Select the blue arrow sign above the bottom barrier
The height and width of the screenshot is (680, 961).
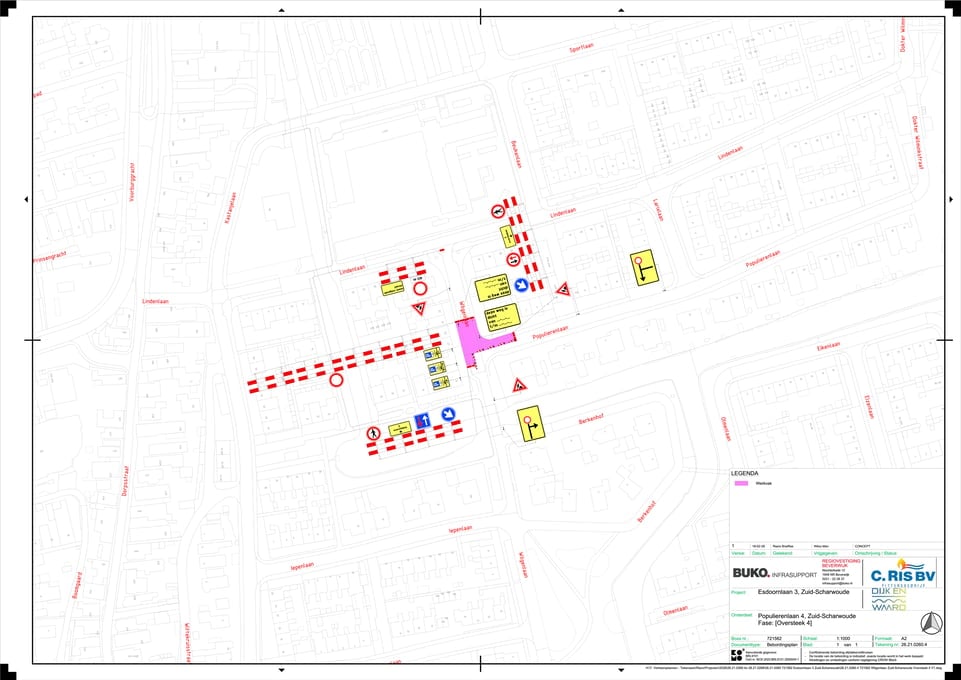pos(449,414)
